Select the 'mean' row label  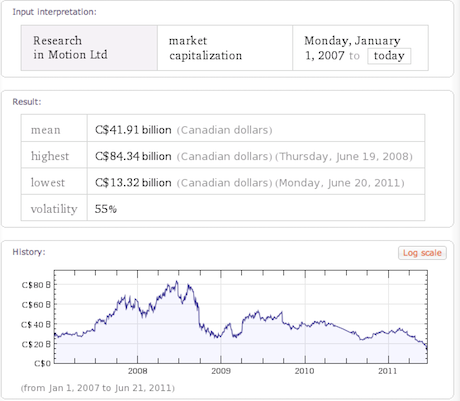click(x=46, y=130)
